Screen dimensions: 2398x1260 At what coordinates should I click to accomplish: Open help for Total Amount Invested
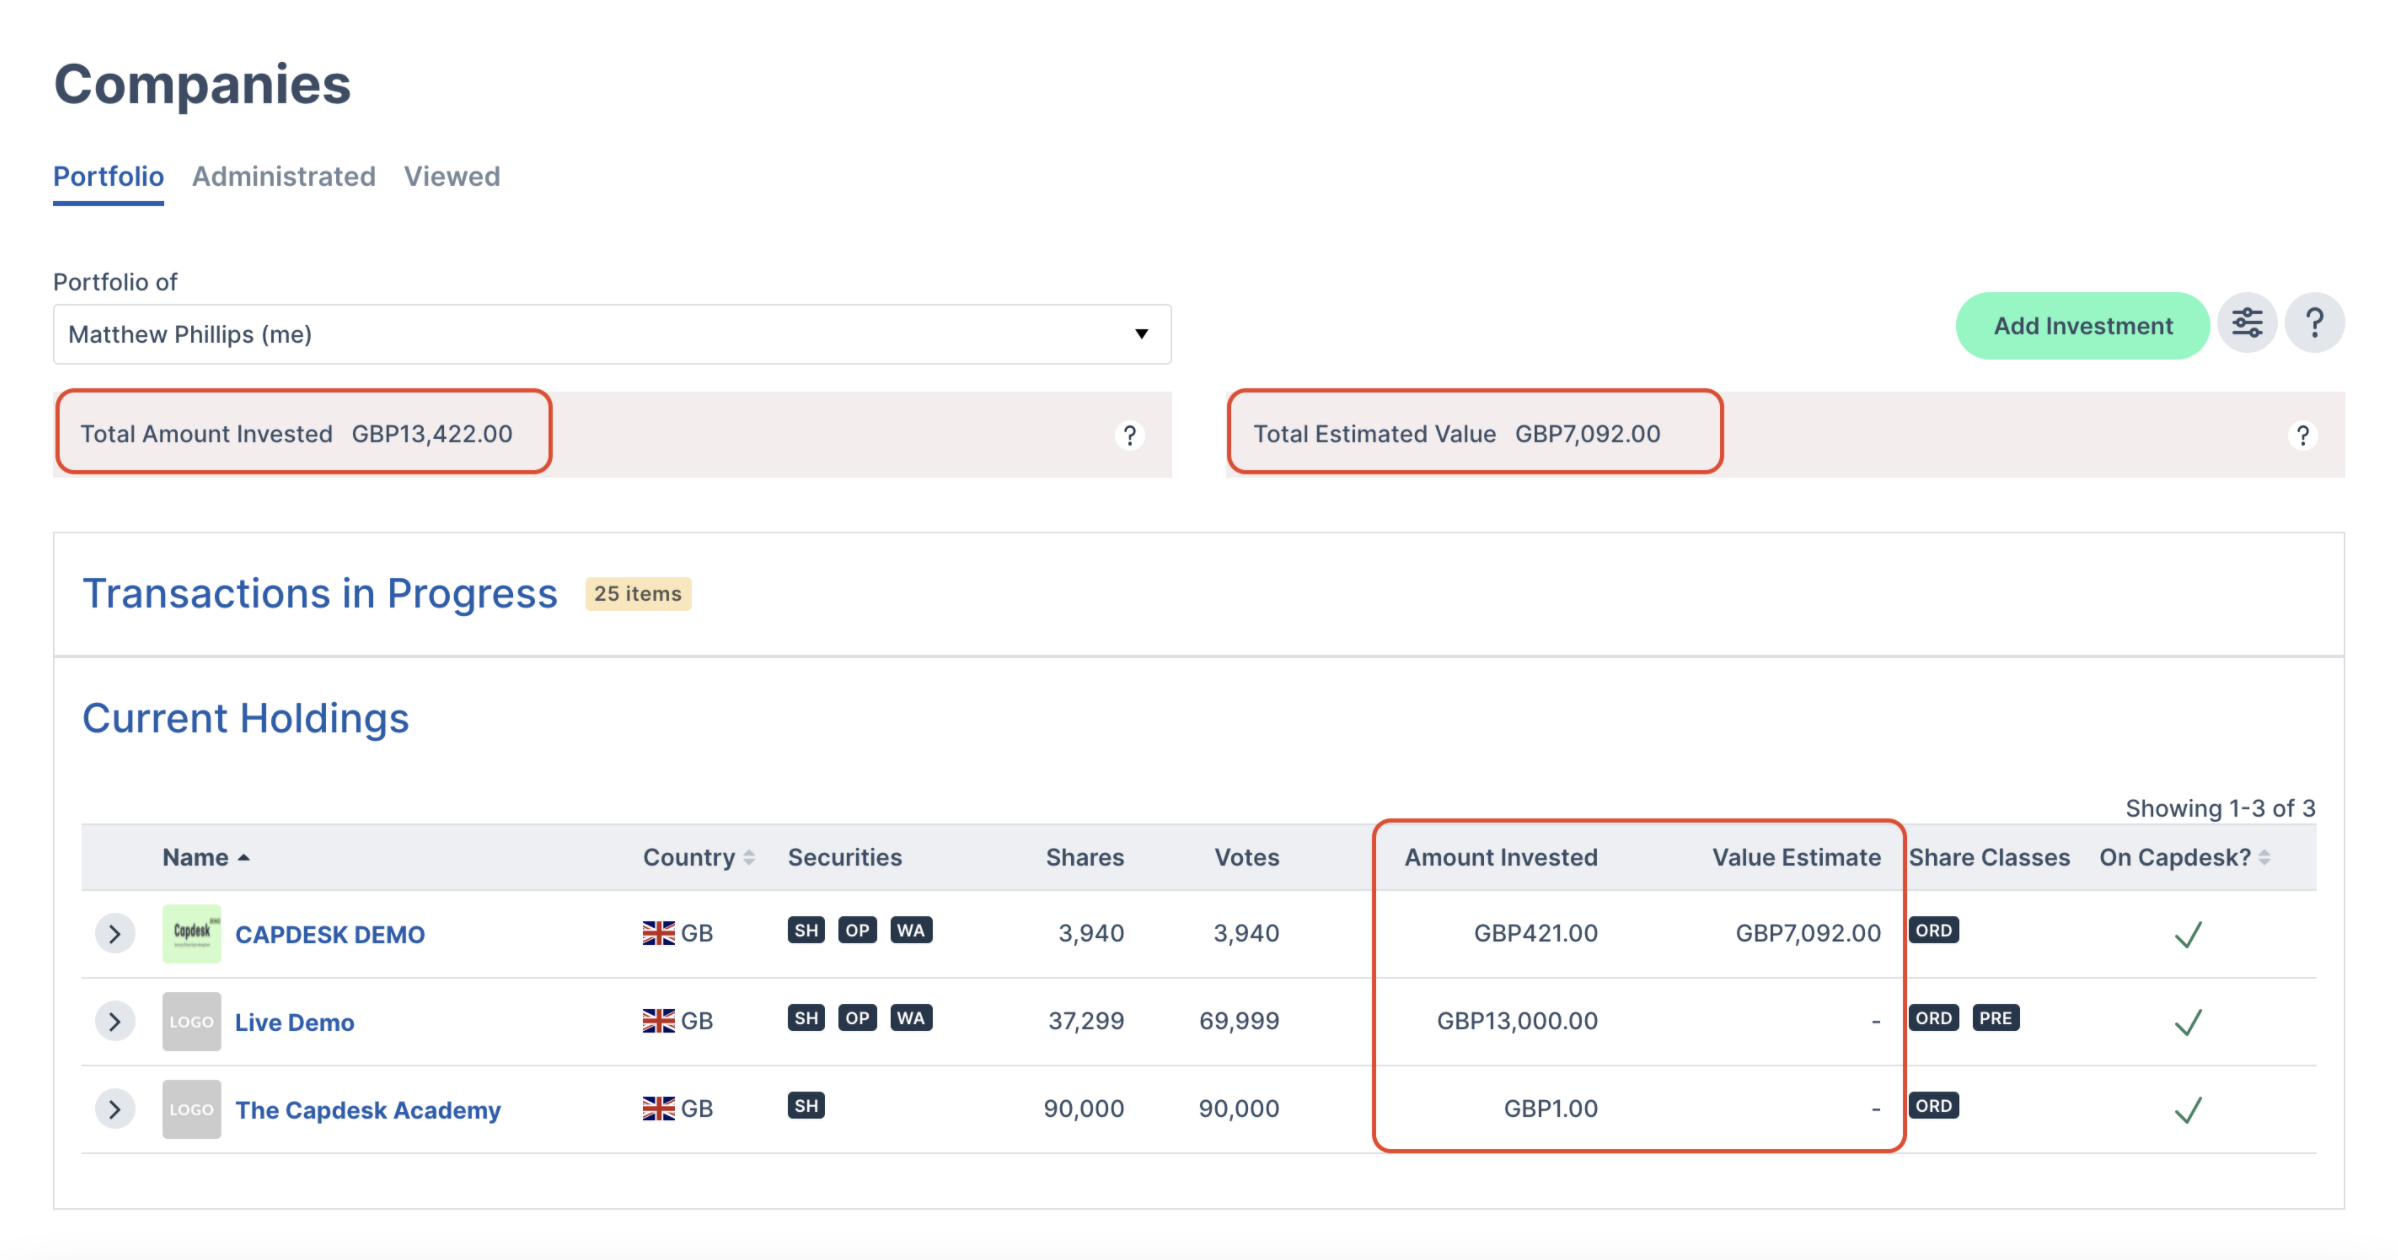[x=1130, y=435]
